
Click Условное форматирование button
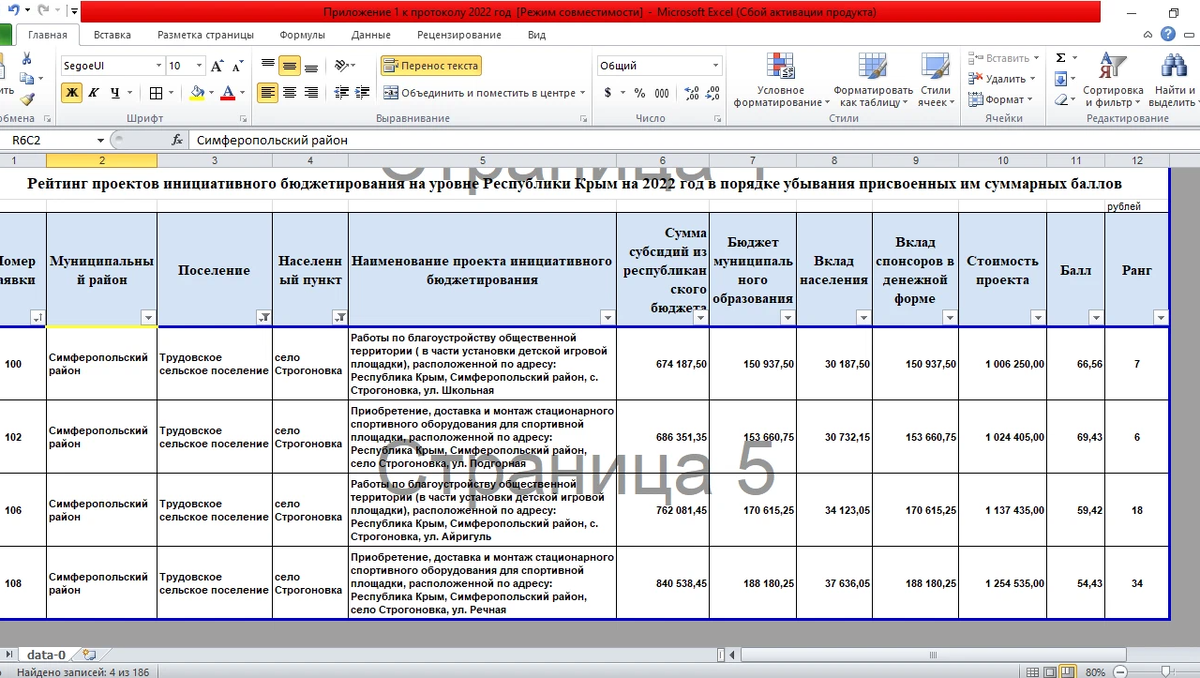point(781,80)
